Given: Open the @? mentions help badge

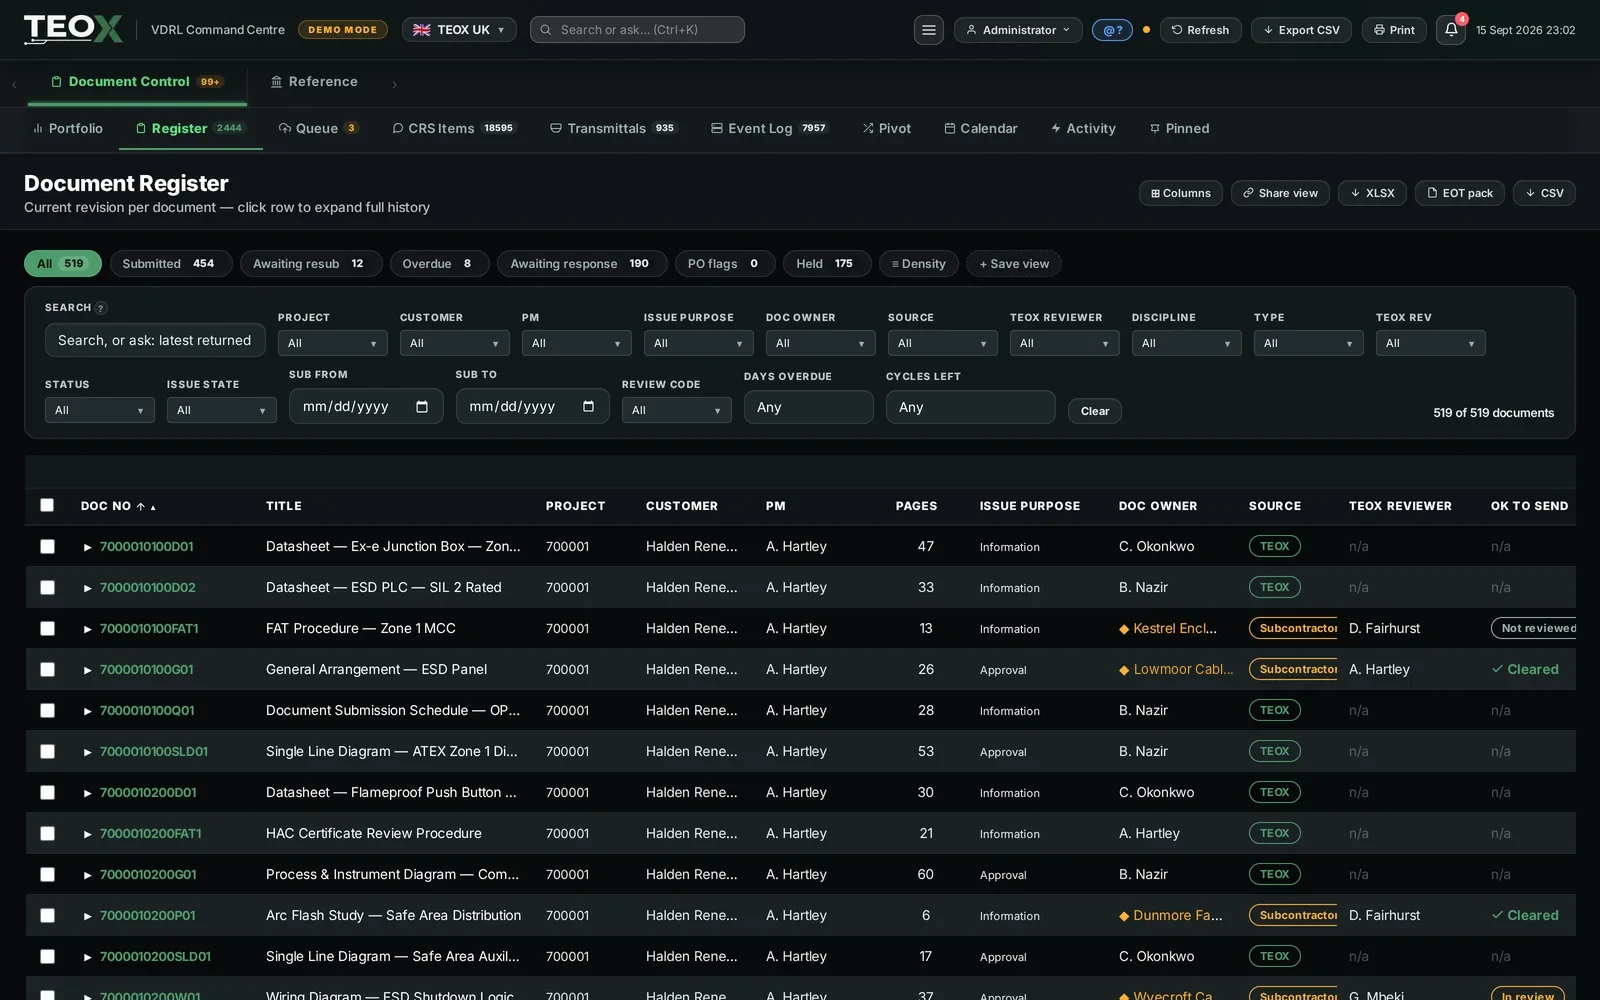Looking at the screenshot, I should (x=1112, y=30).
